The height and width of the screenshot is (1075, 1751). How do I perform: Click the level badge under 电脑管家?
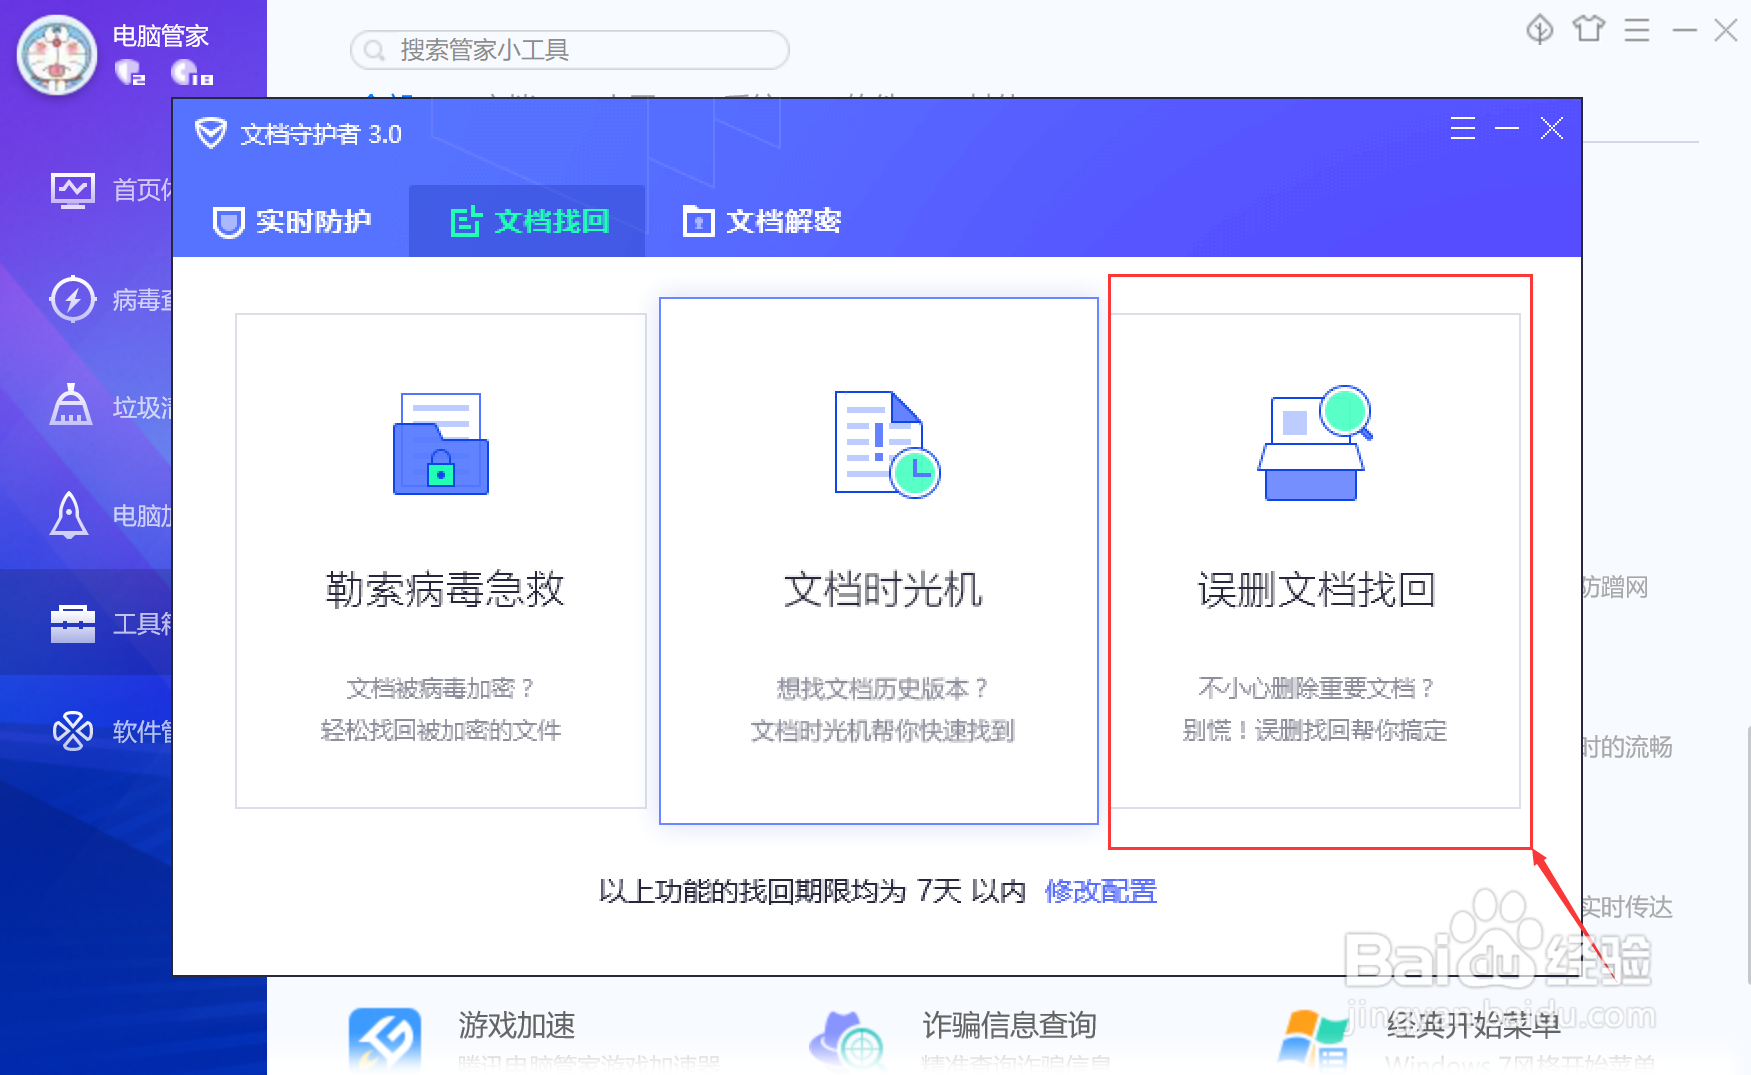[191, 72]
